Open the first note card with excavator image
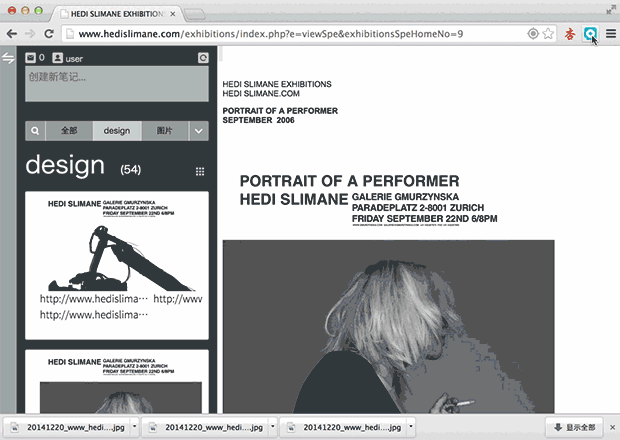This screenshot has height=440, width=620. [x=117, y=265]
